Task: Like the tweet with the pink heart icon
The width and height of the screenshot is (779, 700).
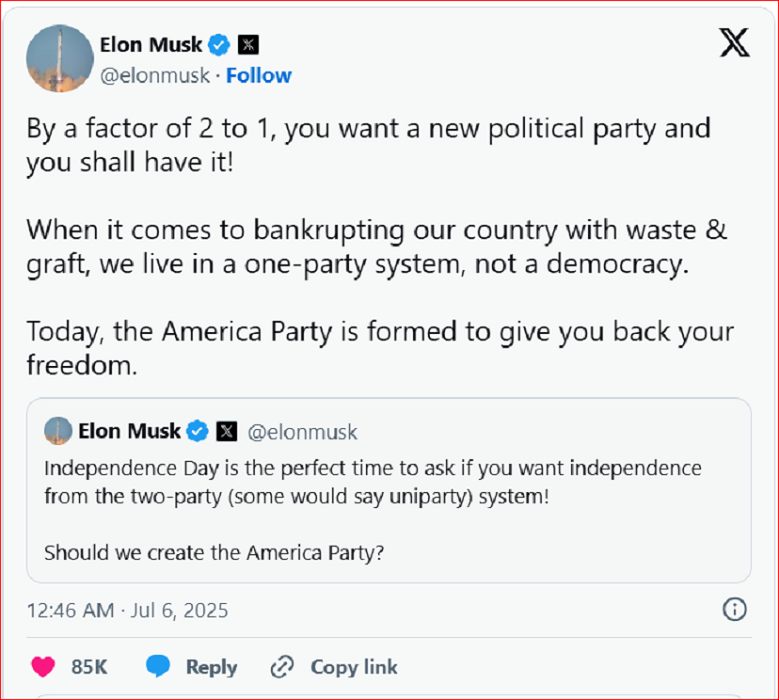Action: pos(43,667)
